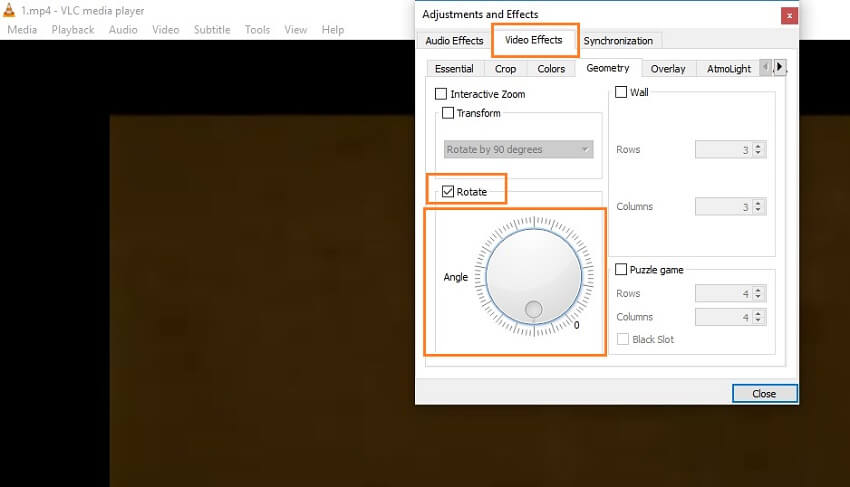Image resolution: width=850 pixels, height=487 pixels.
Task: Enable the Puzzle game checkbox
Action: tap(621, 270)
